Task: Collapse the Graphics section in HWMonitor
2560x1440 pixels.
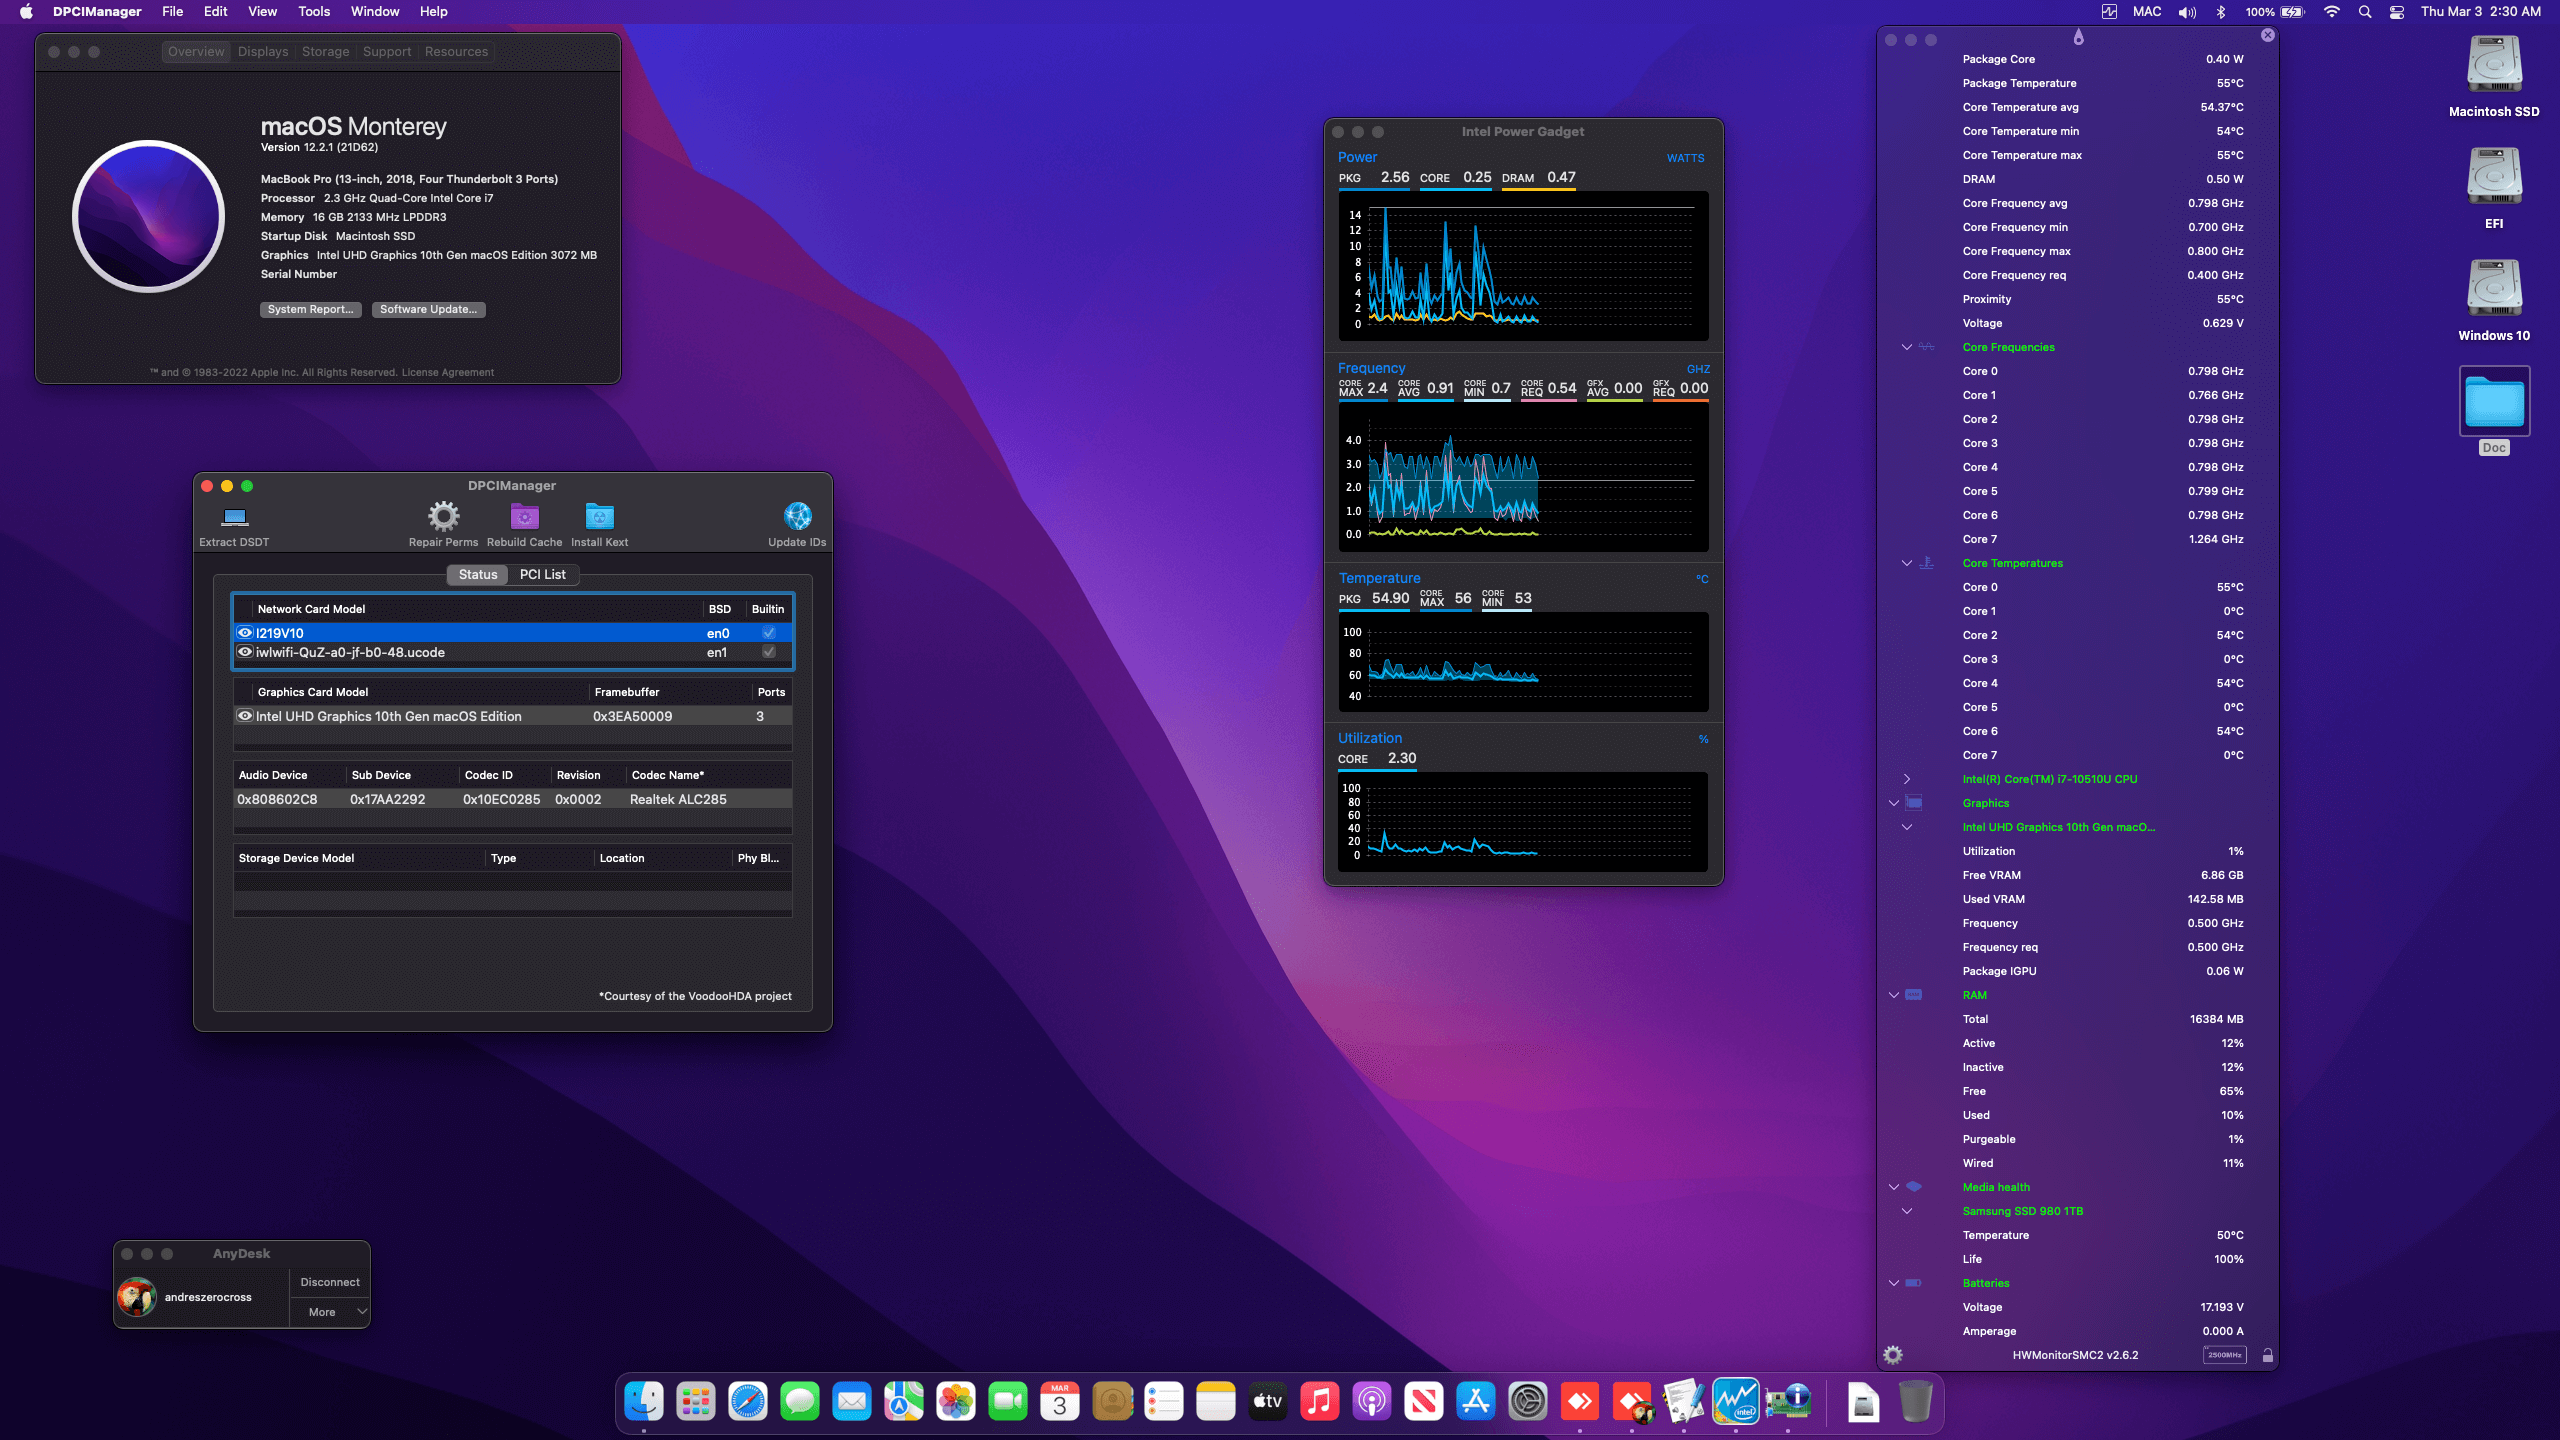Action: click(1893, 803)
